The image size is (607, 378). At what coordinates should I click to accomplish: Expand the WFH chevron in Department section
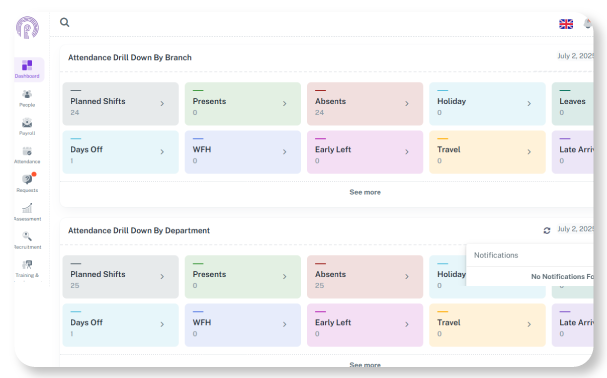pyautogui.click(x=285, y=324)
